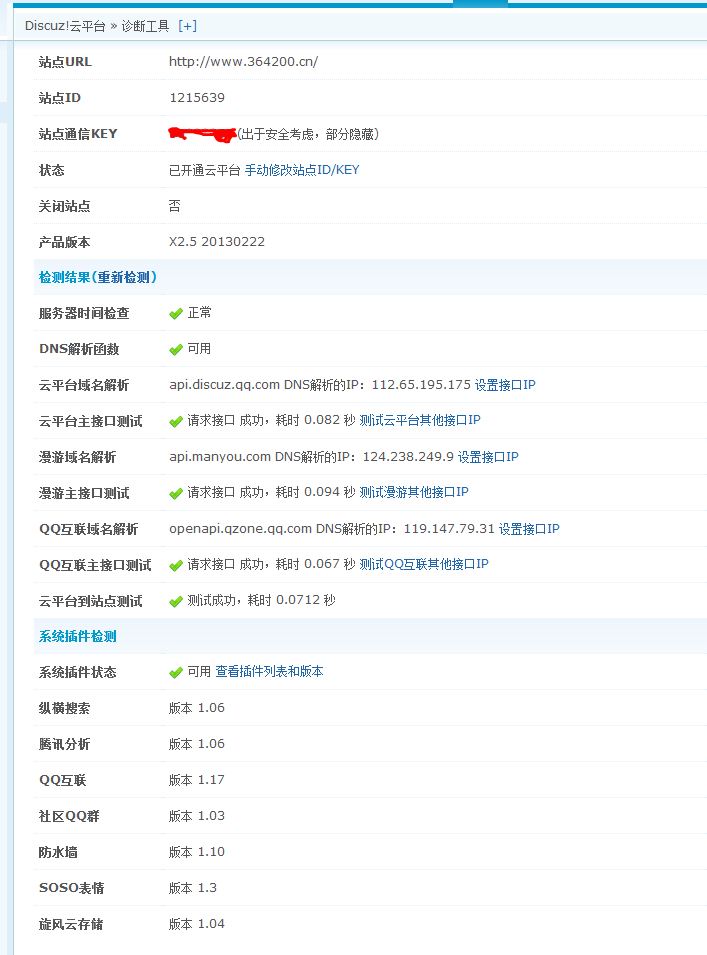Click site URL http://www.364200.cn/
707x955 pixels.
point(244,62)
